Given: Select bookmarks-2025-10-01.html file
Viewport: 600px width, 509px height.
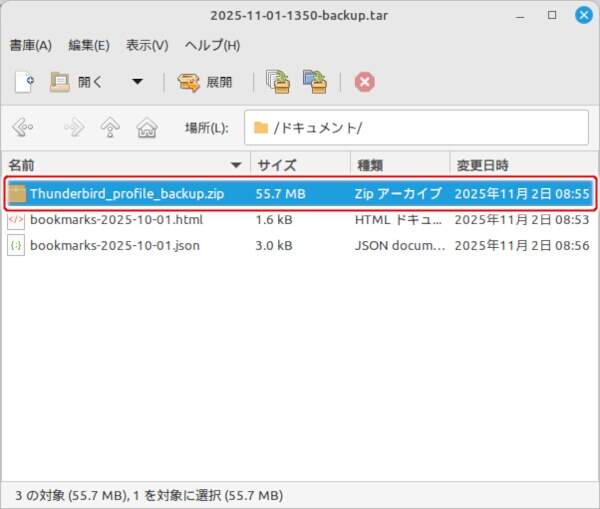Looking at the screenshot, I should tap(115, 219).
